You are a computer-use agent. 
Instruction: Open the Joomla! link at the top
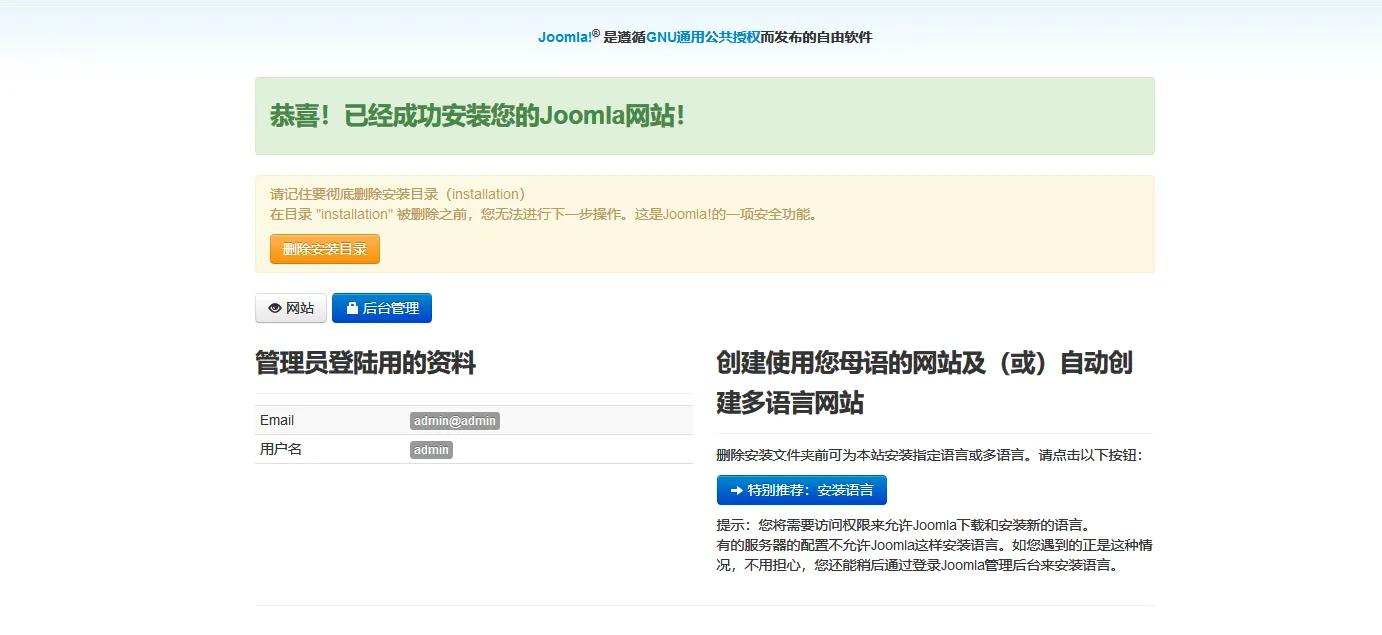point(565,38)
